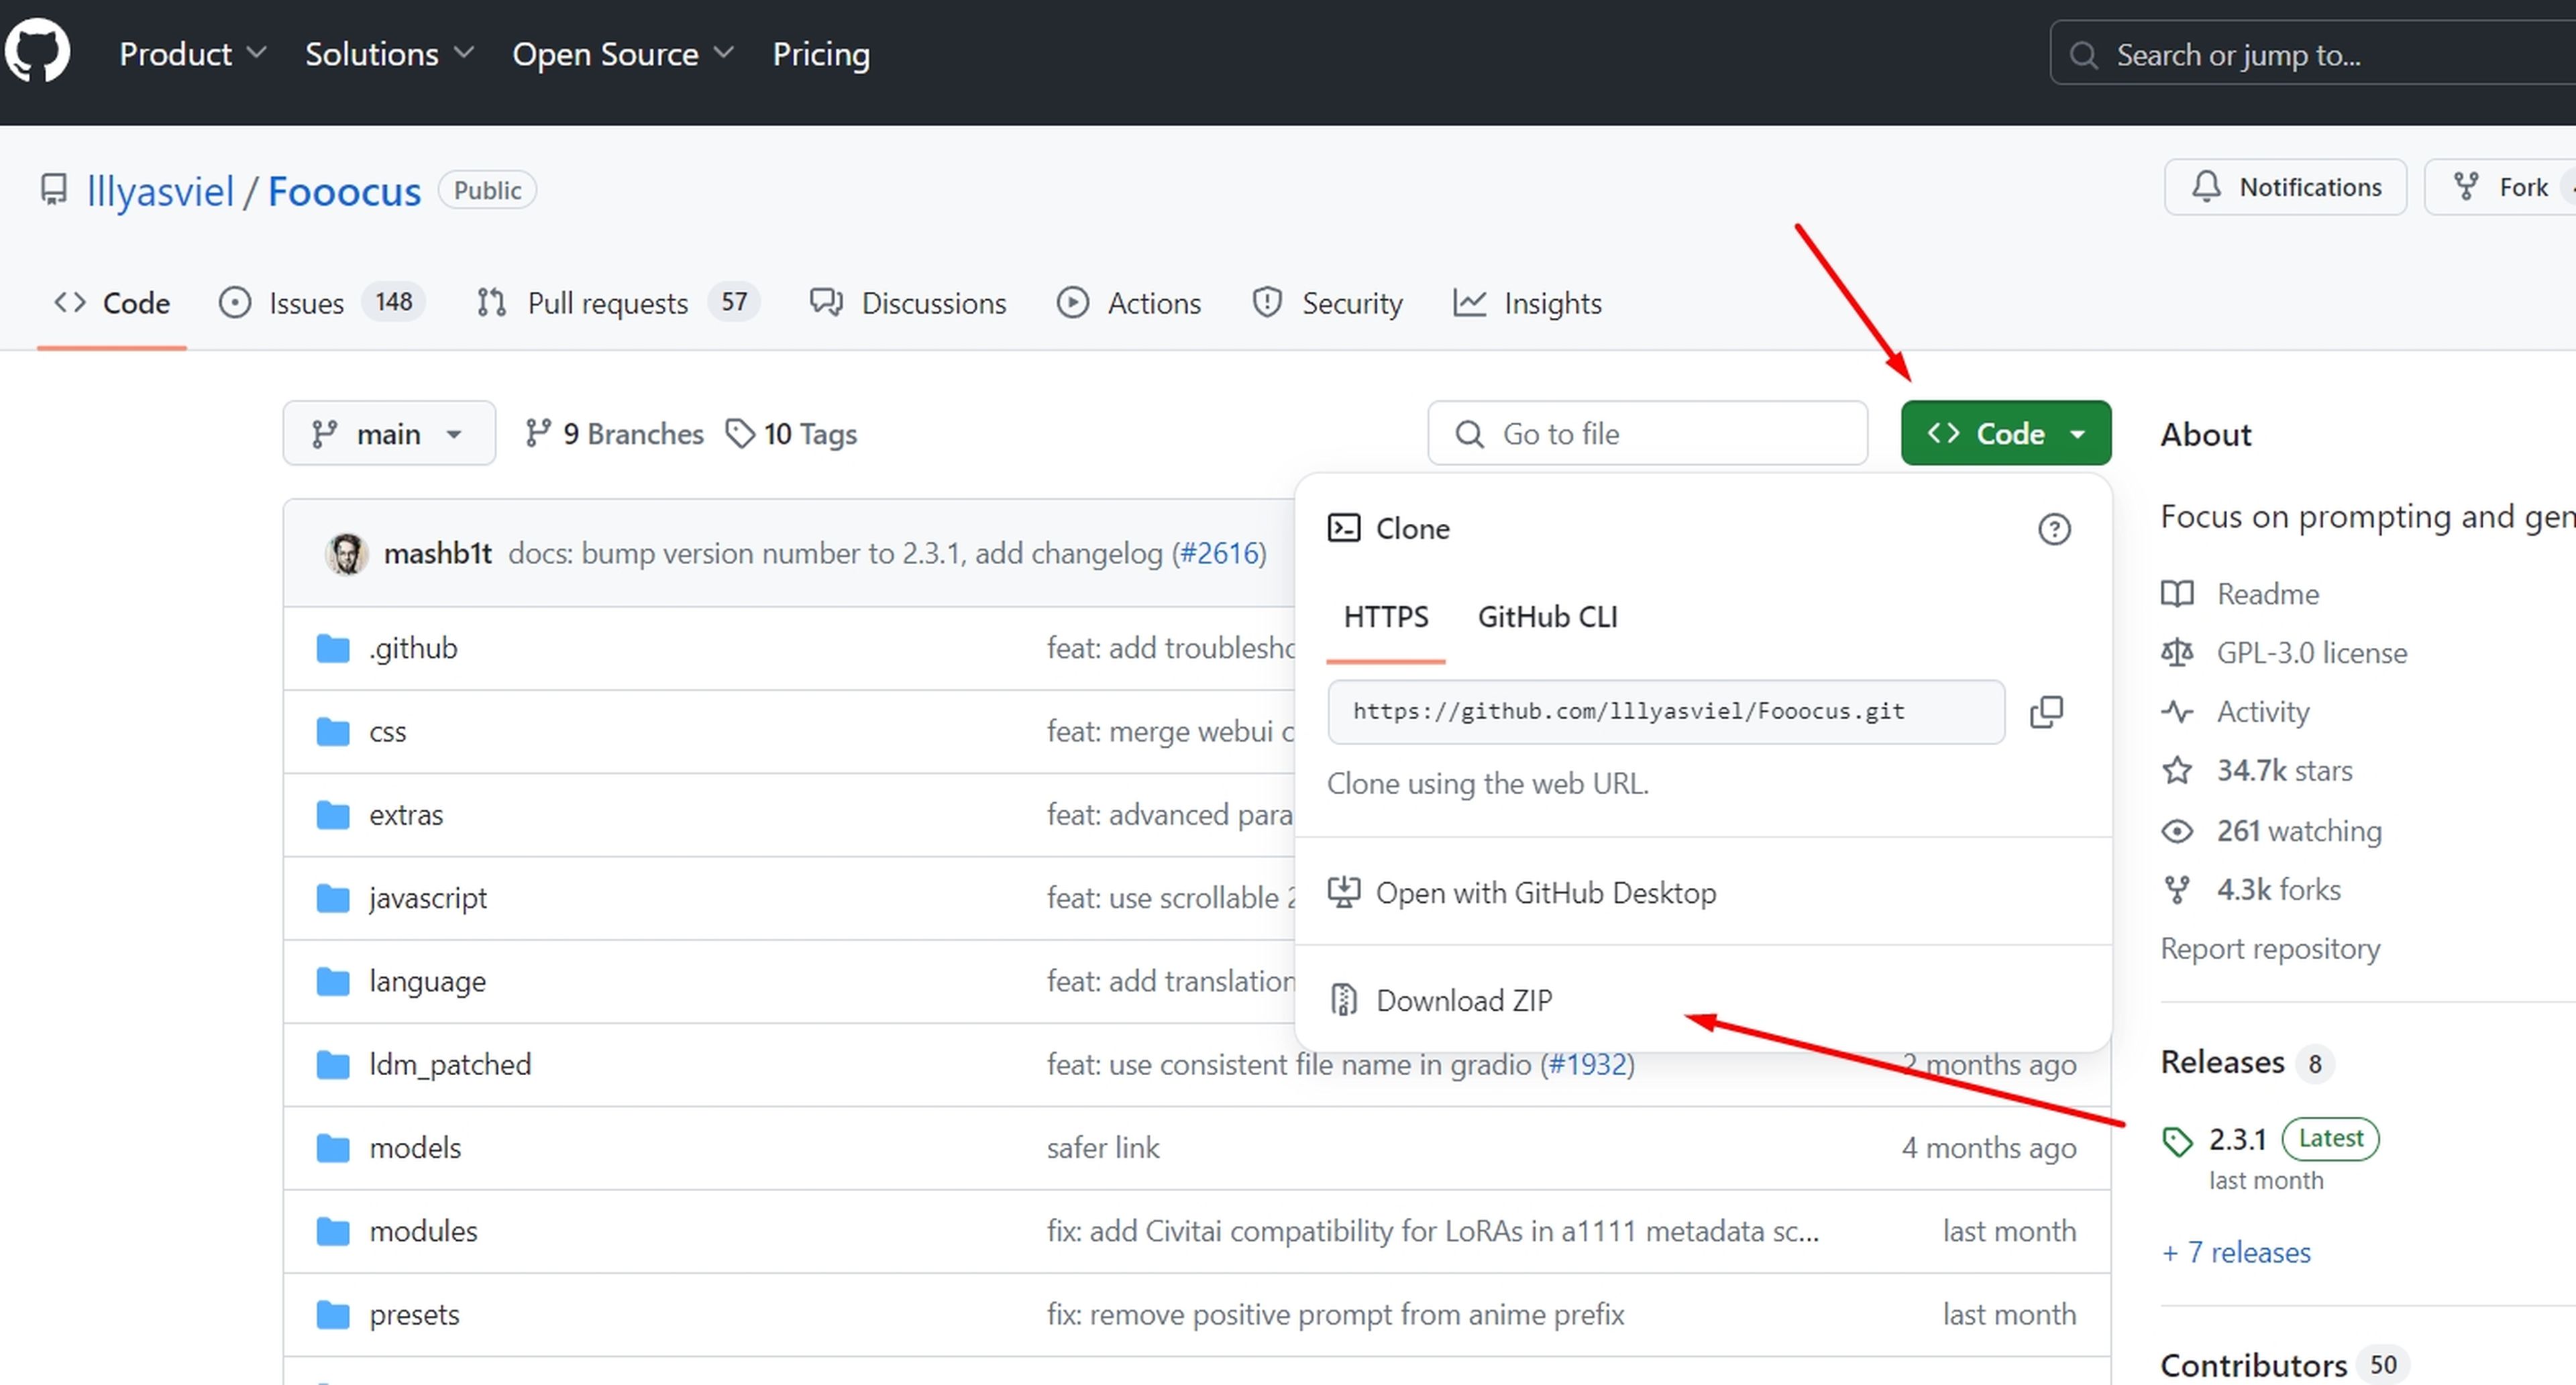Click the javascript folder icon
Screen dimensions: 2576x1385
pyautogui.click(x=333, y=898)
